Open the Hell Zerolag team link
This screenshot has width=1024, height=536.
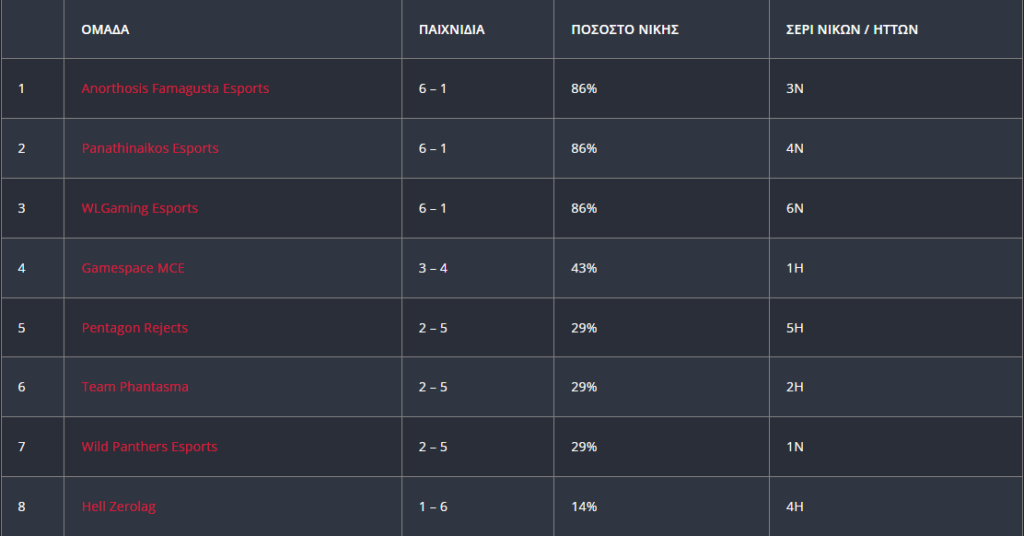click(118, 507)
